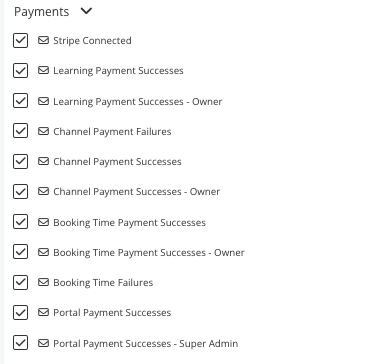
Task: Select the envelope icon beside Booking Time Failures
Action: pyautogui.click(x=43, y=282)
